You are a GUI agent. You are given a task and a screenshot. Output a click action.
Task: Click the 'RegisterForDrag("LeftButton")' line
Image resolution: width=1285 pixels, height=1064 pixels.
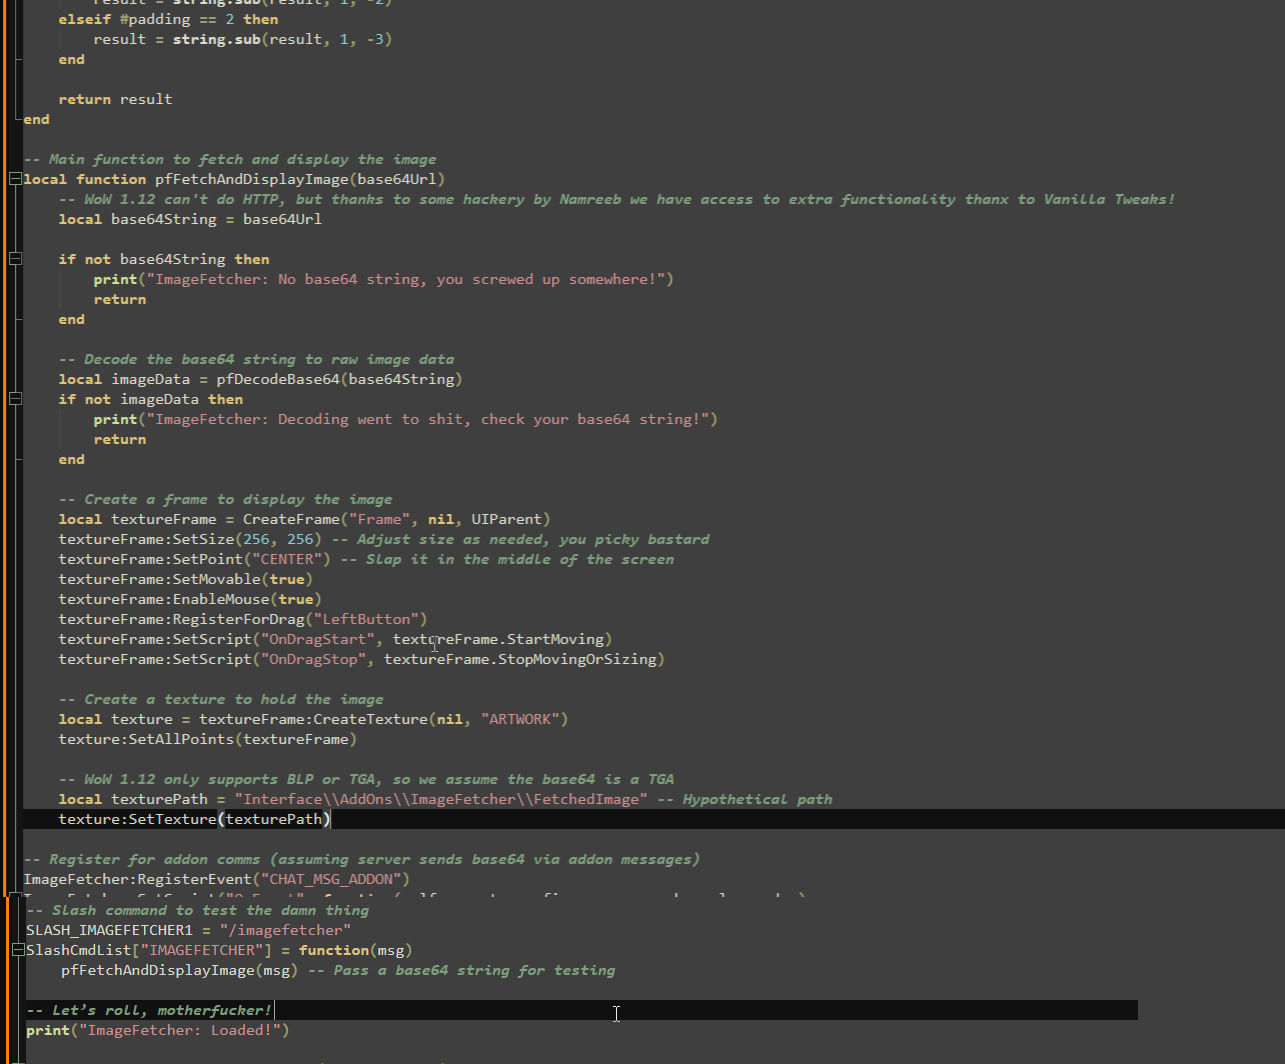[243, 619]
